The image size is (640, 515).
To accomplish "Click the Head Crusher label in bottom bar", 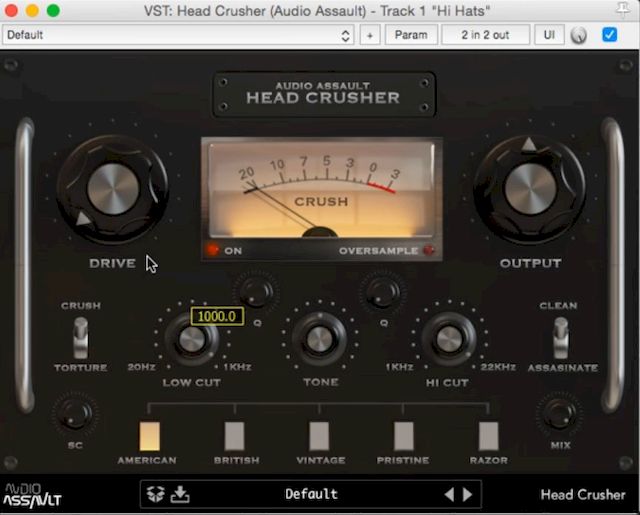I will [583, 495].
